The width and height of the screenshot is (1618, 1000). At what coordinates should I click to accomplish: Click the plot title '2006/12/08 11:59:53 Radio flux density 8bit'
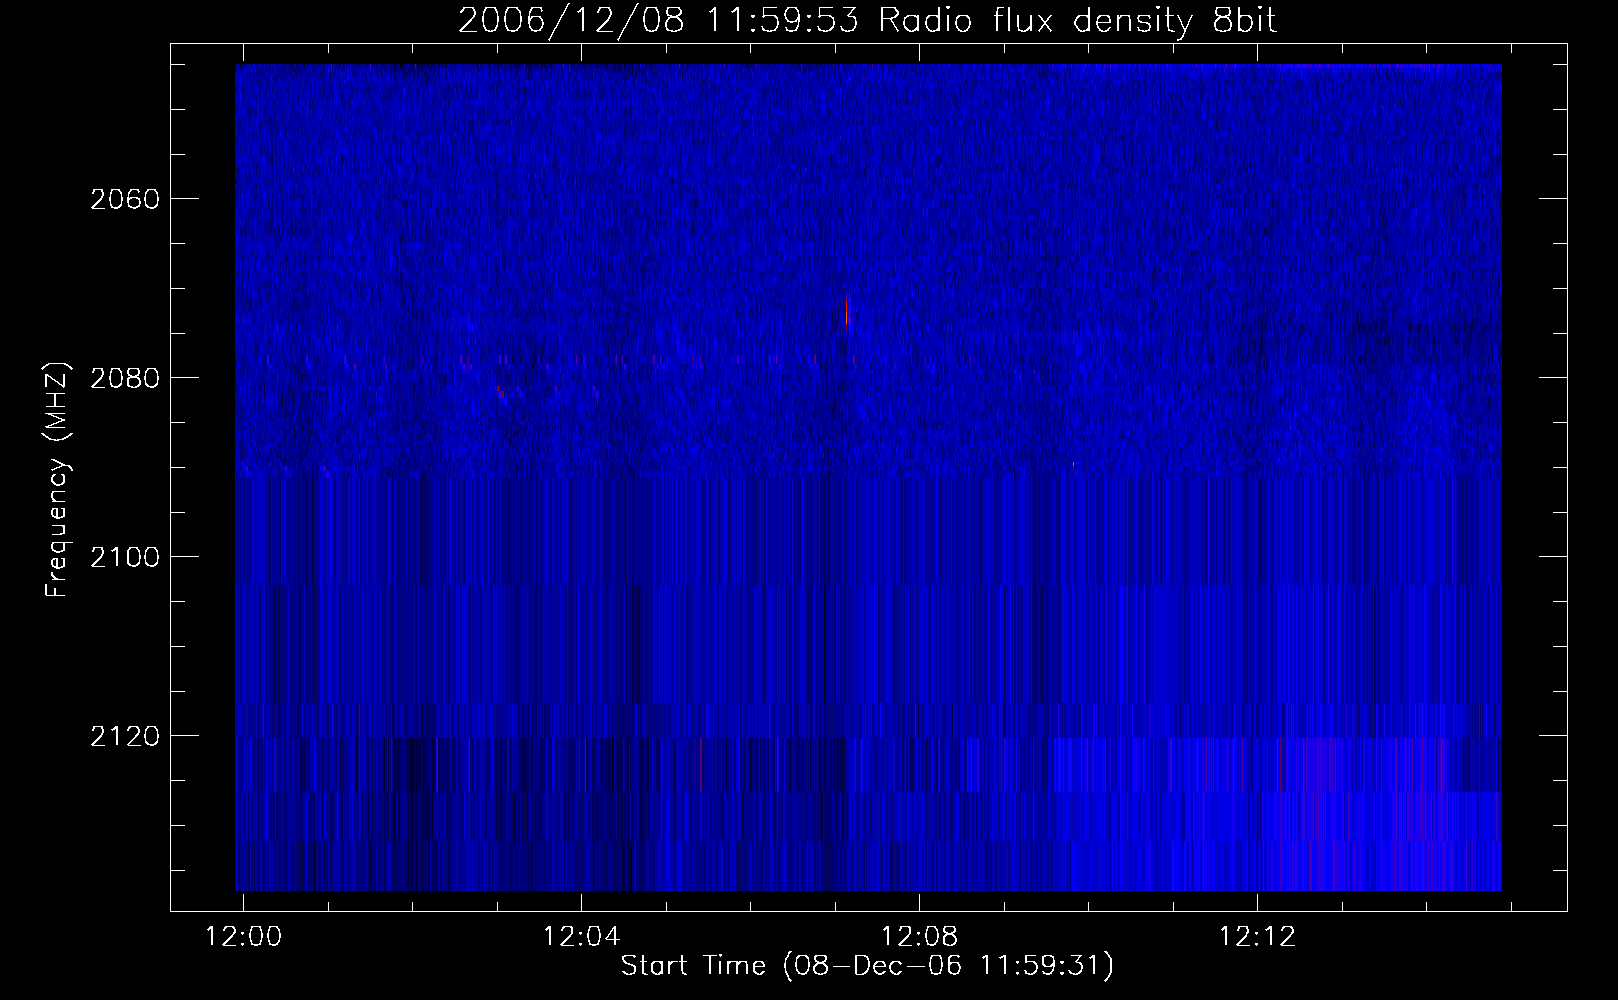867,21
